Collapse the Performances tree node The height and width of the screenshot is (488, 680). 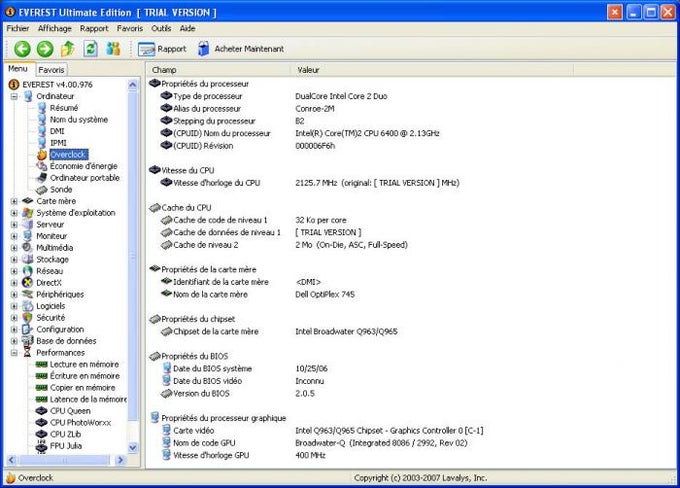[x=14, y=353]
